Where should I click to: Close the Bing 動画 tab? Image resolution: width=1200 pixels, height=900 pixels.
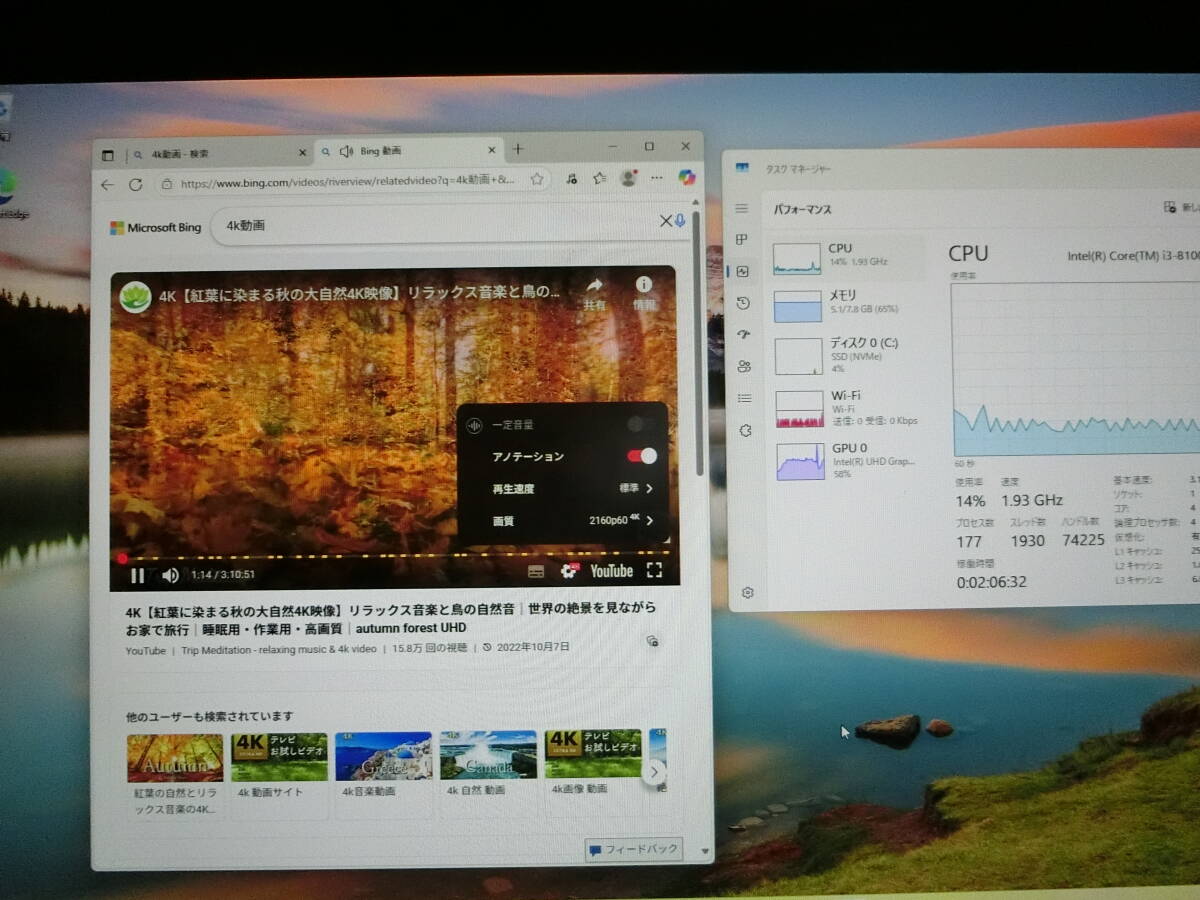click(491, 150)
